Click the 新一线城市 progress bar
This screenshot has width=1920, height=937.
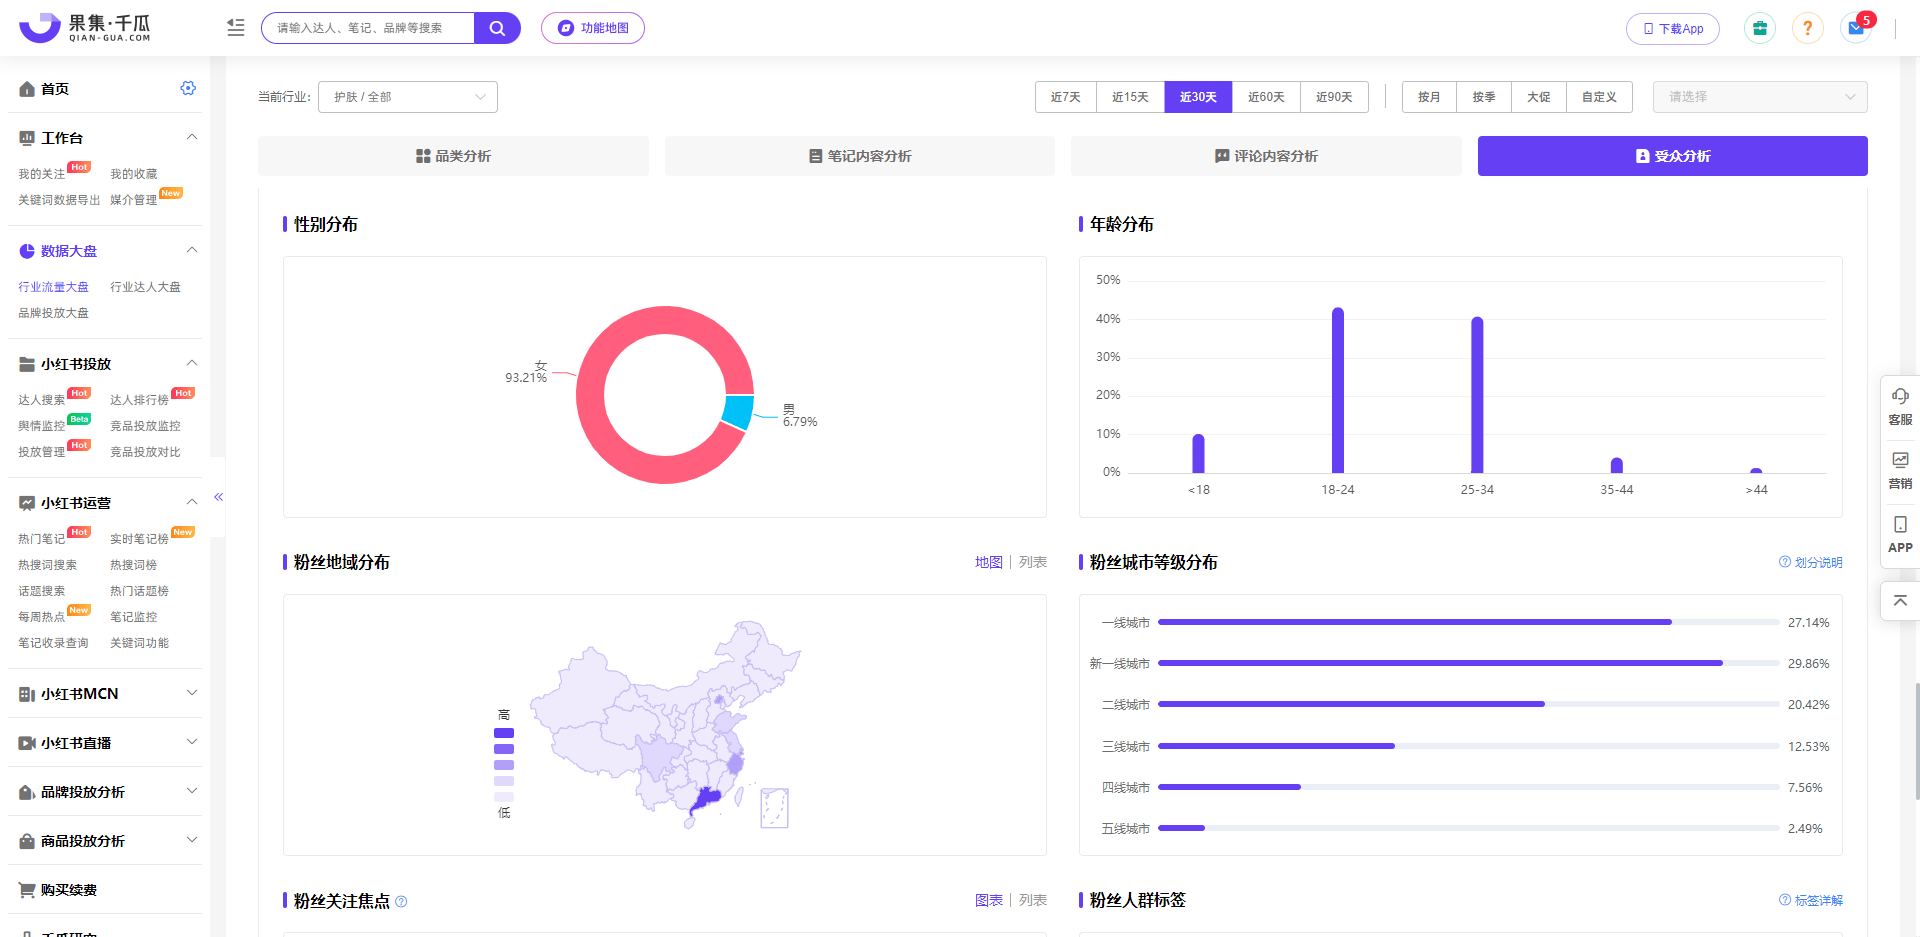pyautogui.click(x=1468, y=663)
